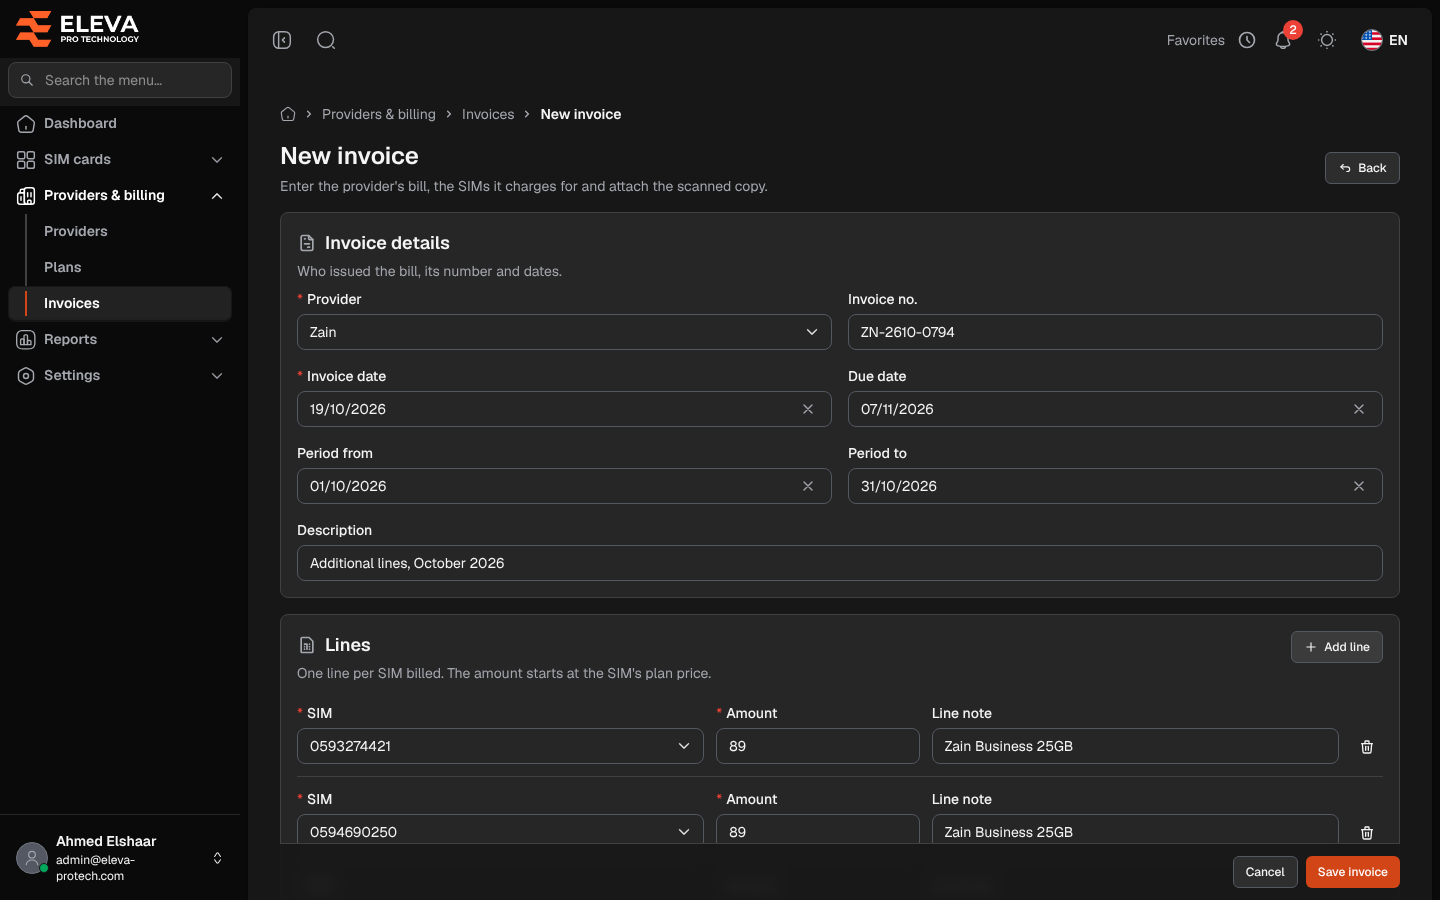Go to home breadcrumb icon
This screenshot has height=900, width=1440.
pos(288,114)
